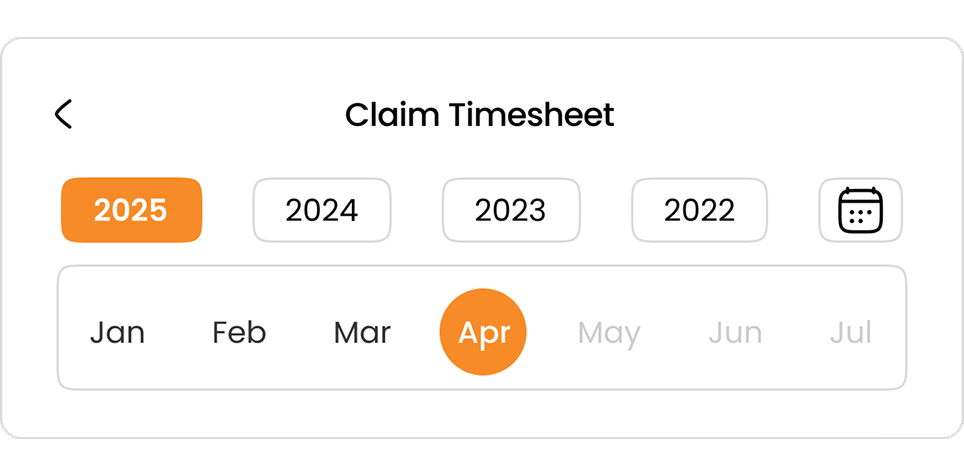Open the calendar date picker icon

click(x=861, y=210)
